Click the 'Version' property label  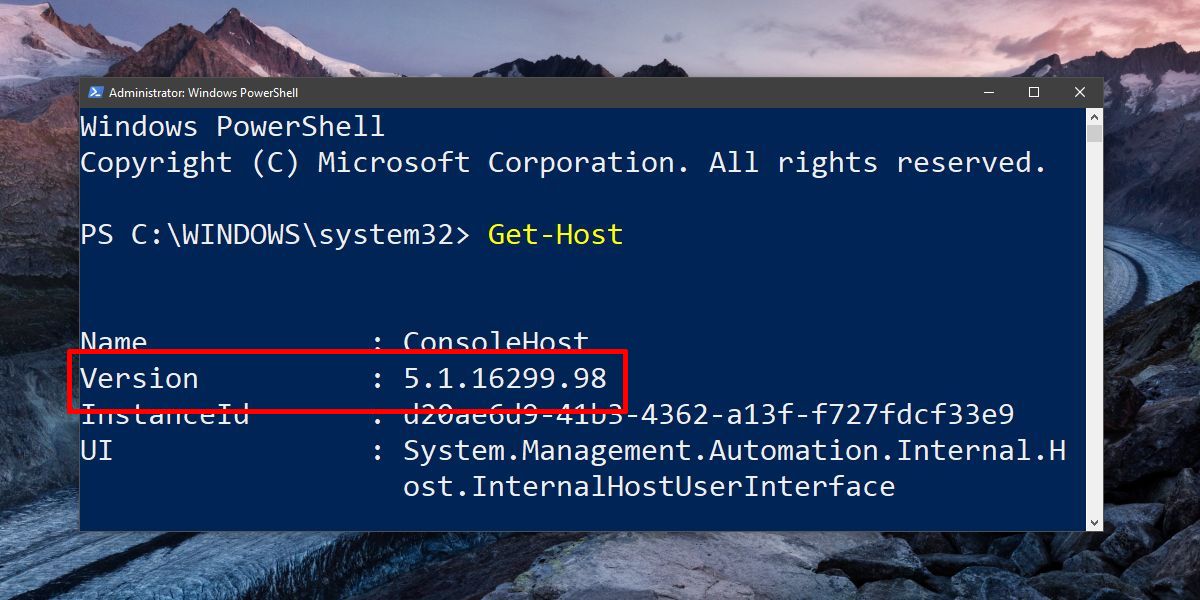(139, 379)
